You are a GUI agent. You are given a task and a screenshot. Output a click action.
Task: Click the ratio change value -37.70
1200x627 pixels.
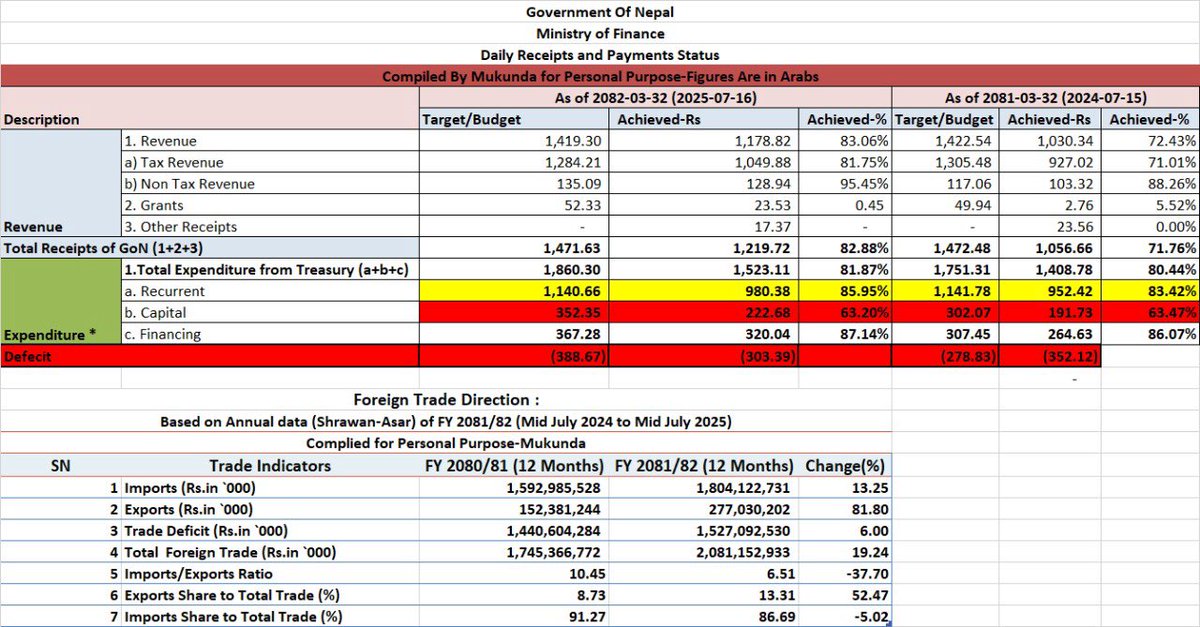coord(865,574)
